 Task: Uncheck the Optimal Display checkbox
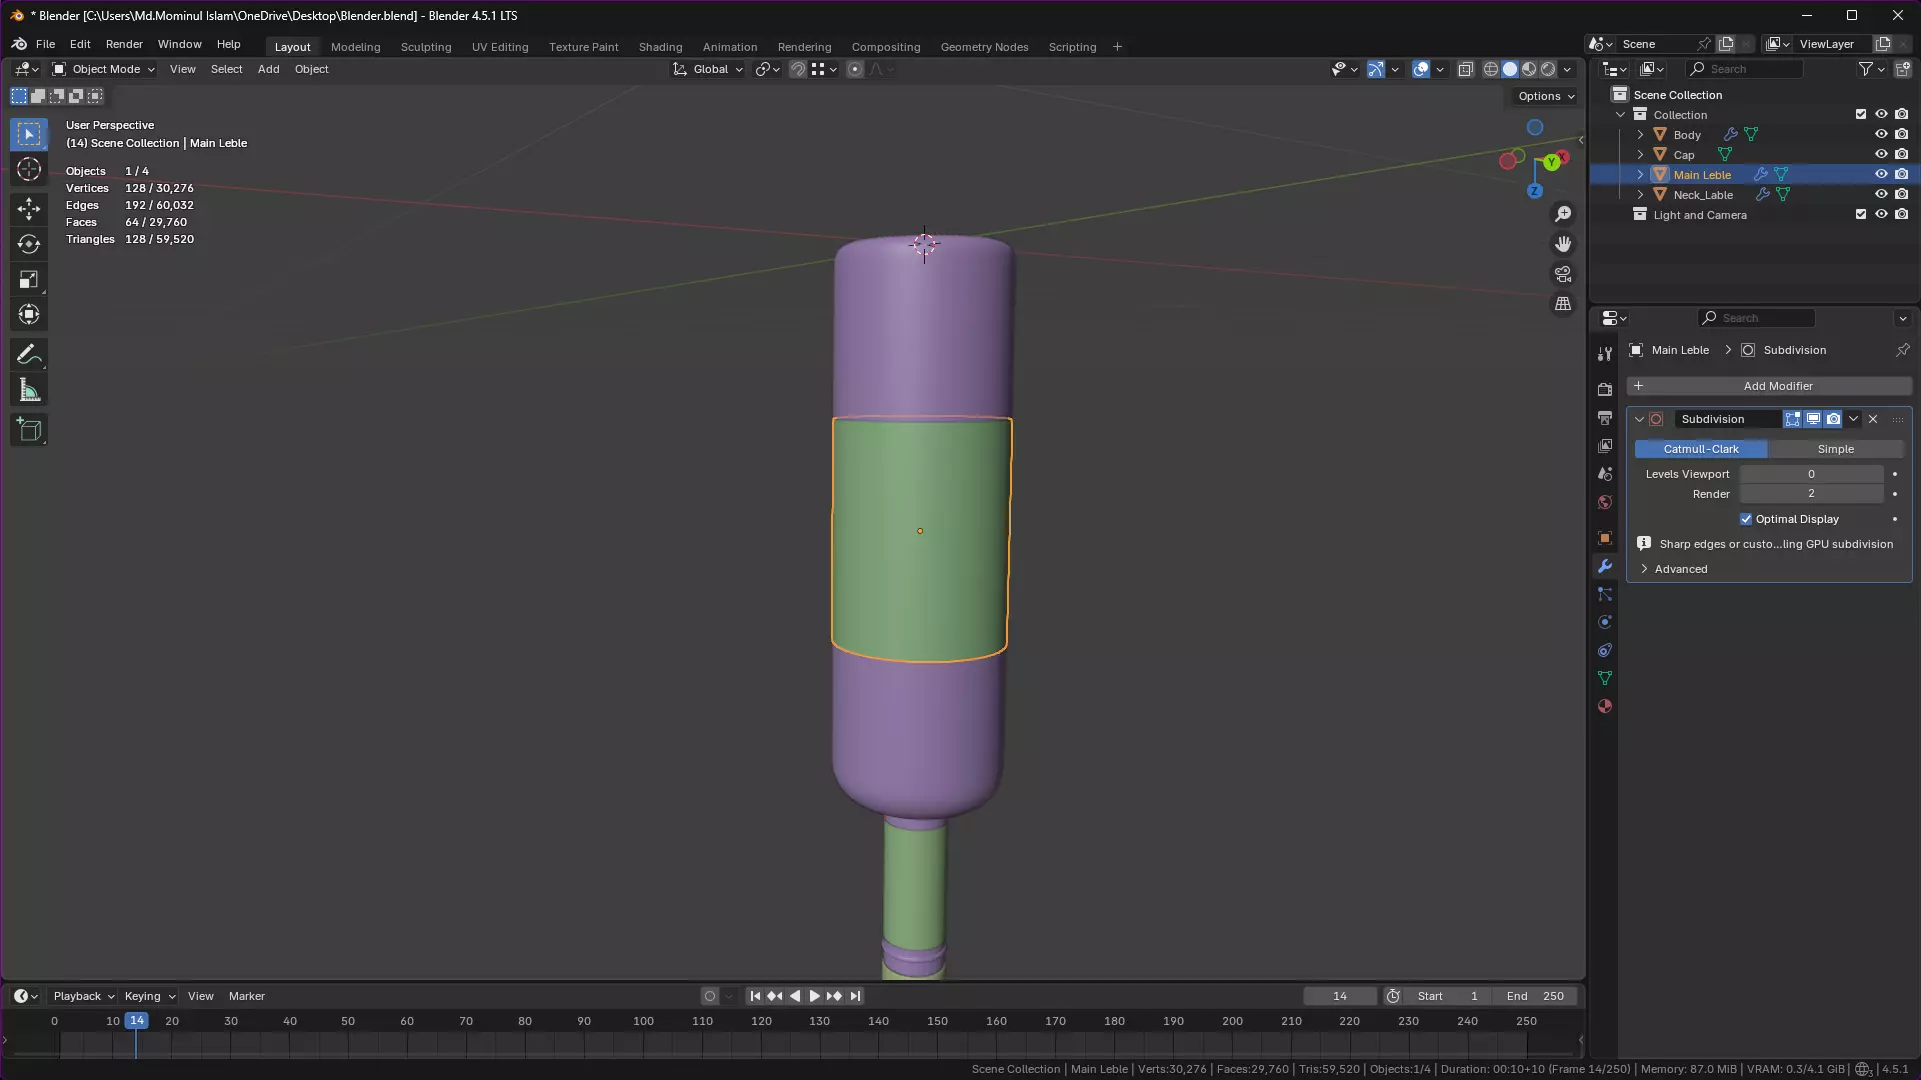(1746, 519)
